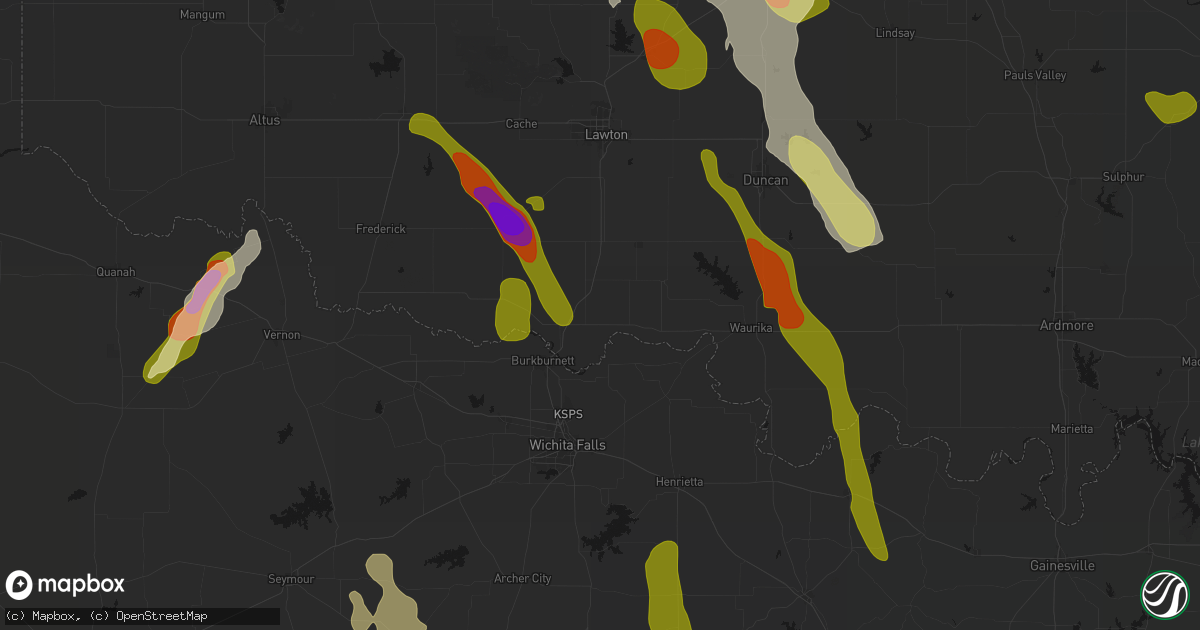Click the Quanah town label

tap(115, 271)
